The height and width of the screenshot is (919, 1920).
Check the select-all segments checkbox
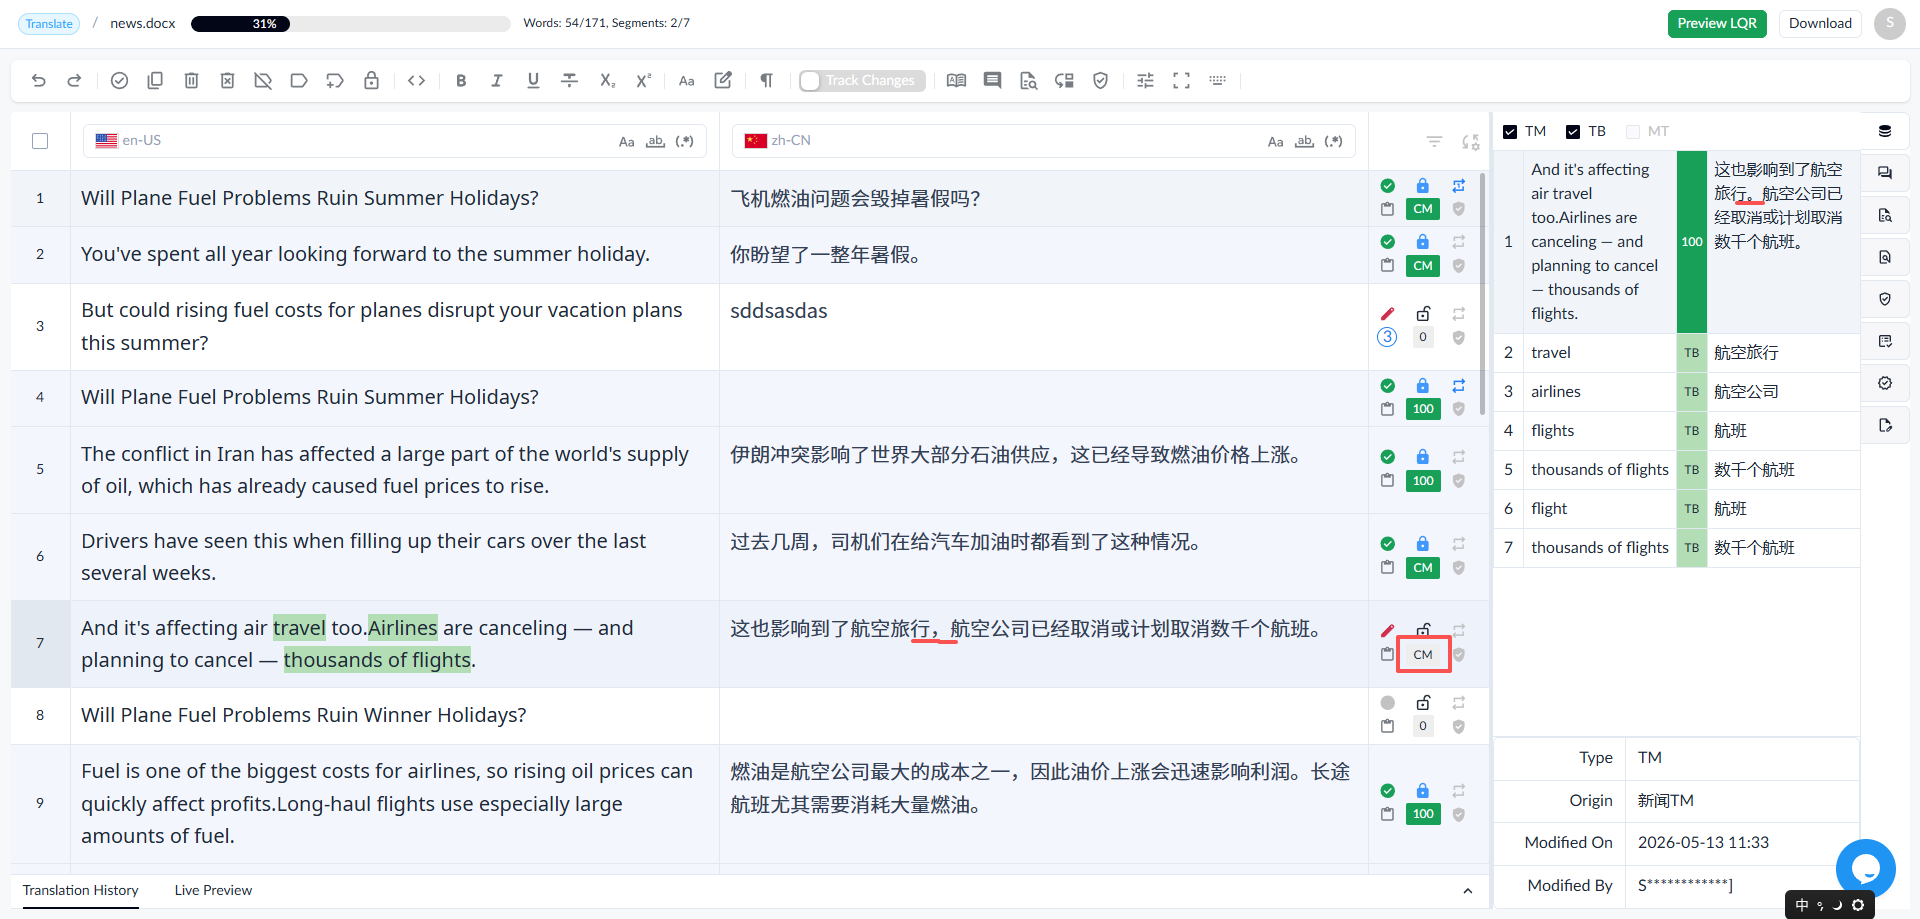[x=40, y=141]
